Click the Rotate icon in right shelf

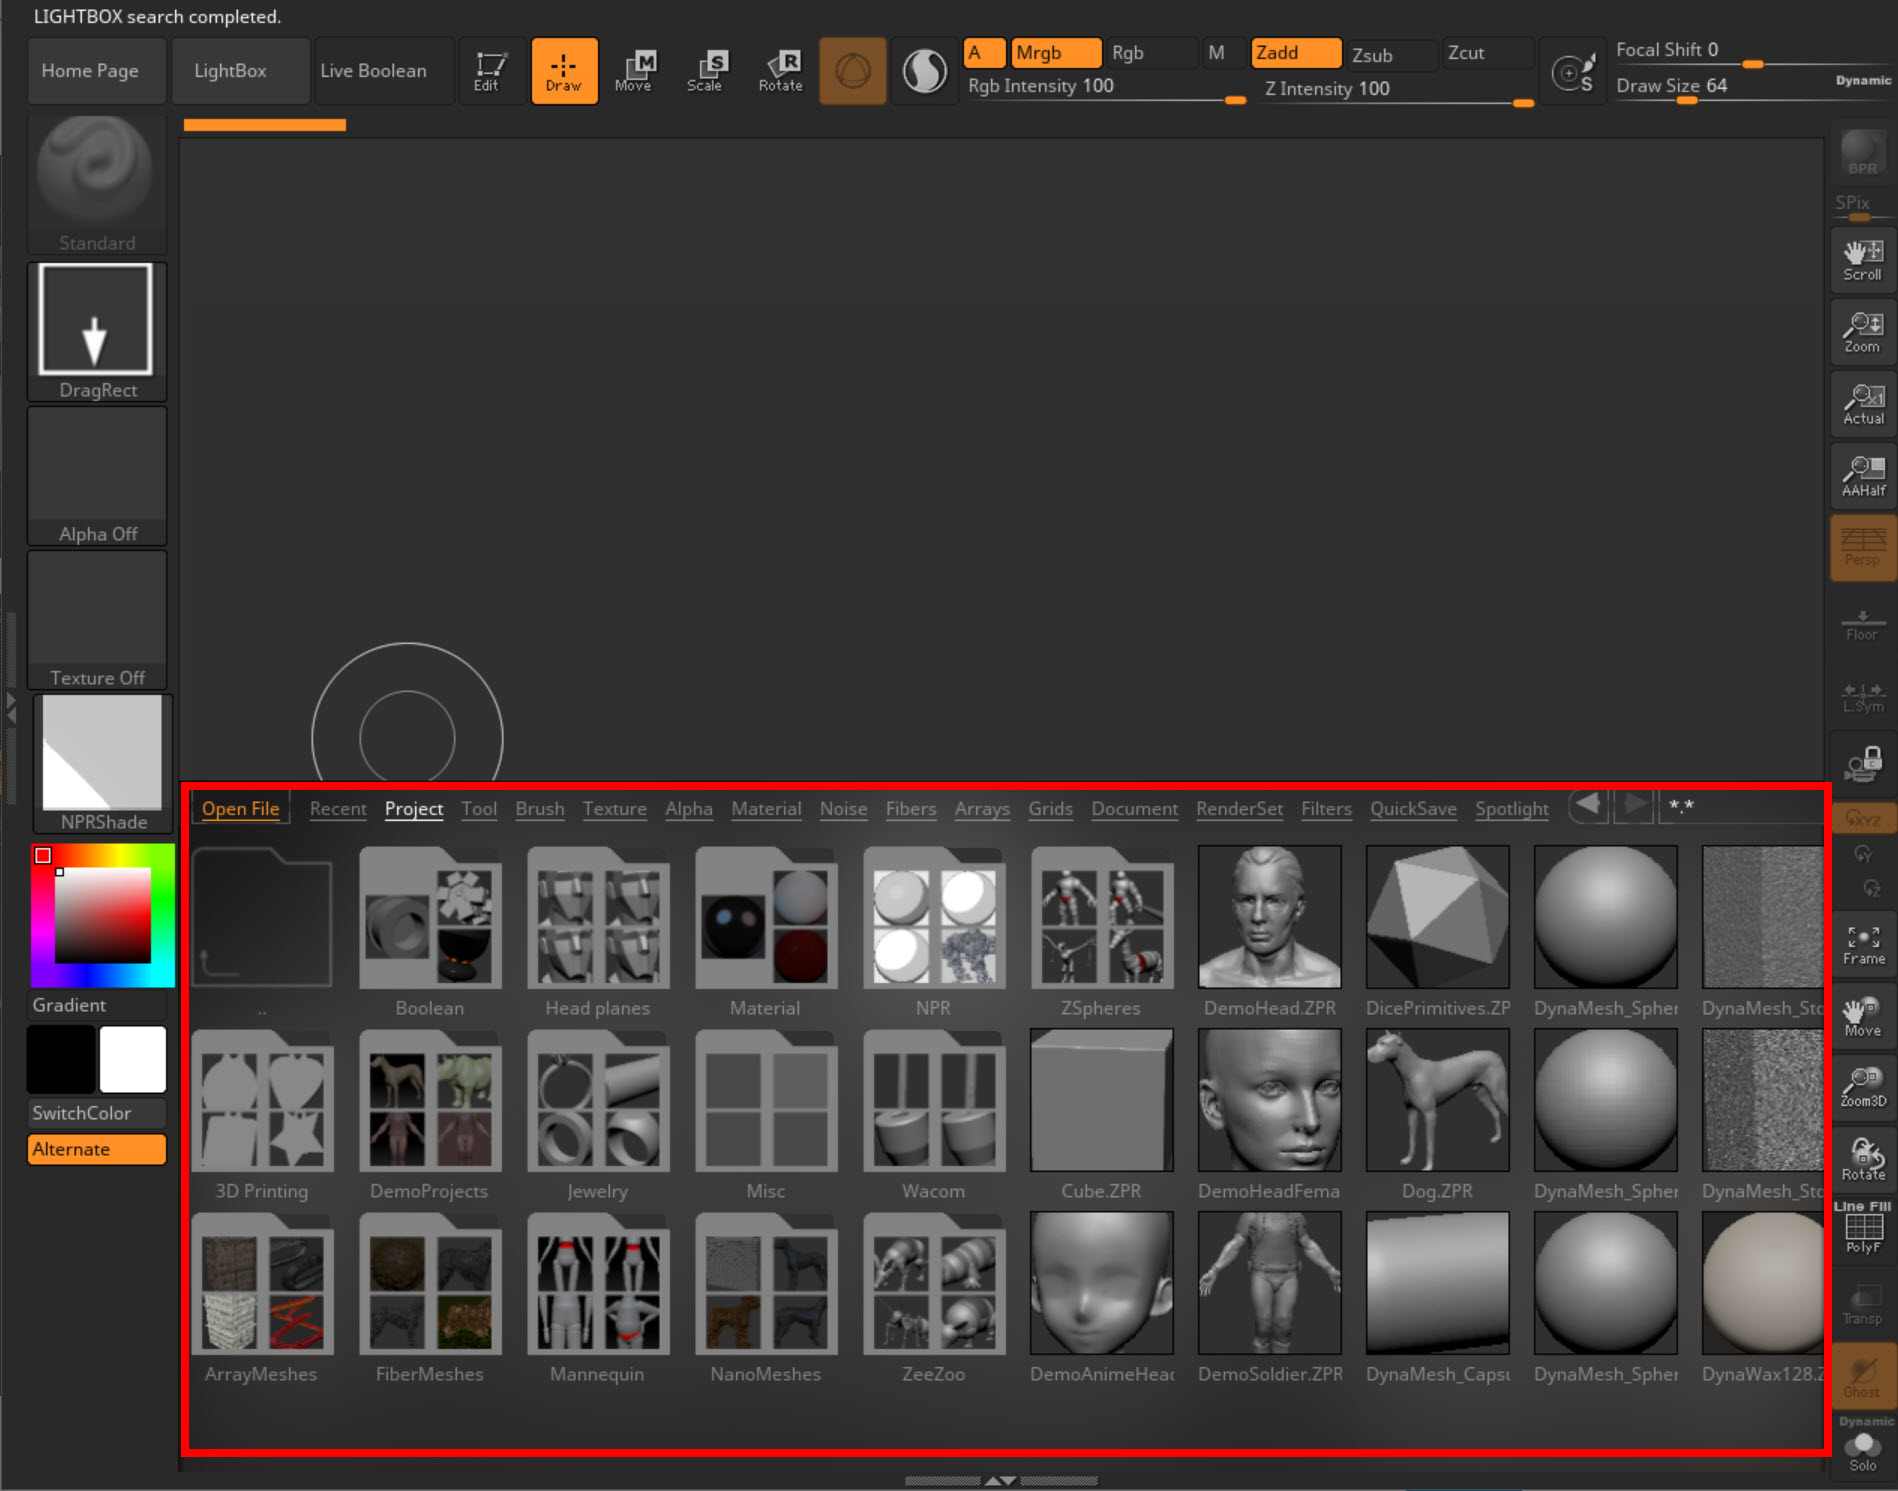coord(1863,1159)
